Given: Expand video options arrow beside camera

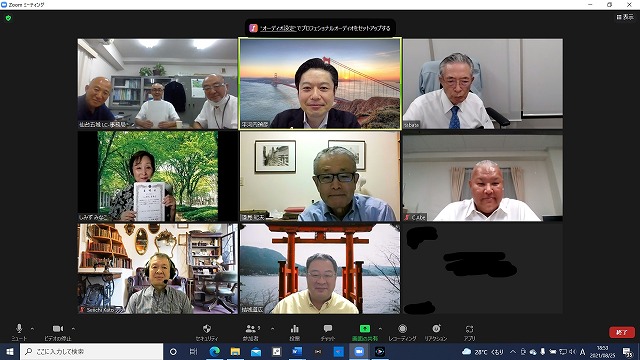Looking at the screenshot, I should [73, 329].
